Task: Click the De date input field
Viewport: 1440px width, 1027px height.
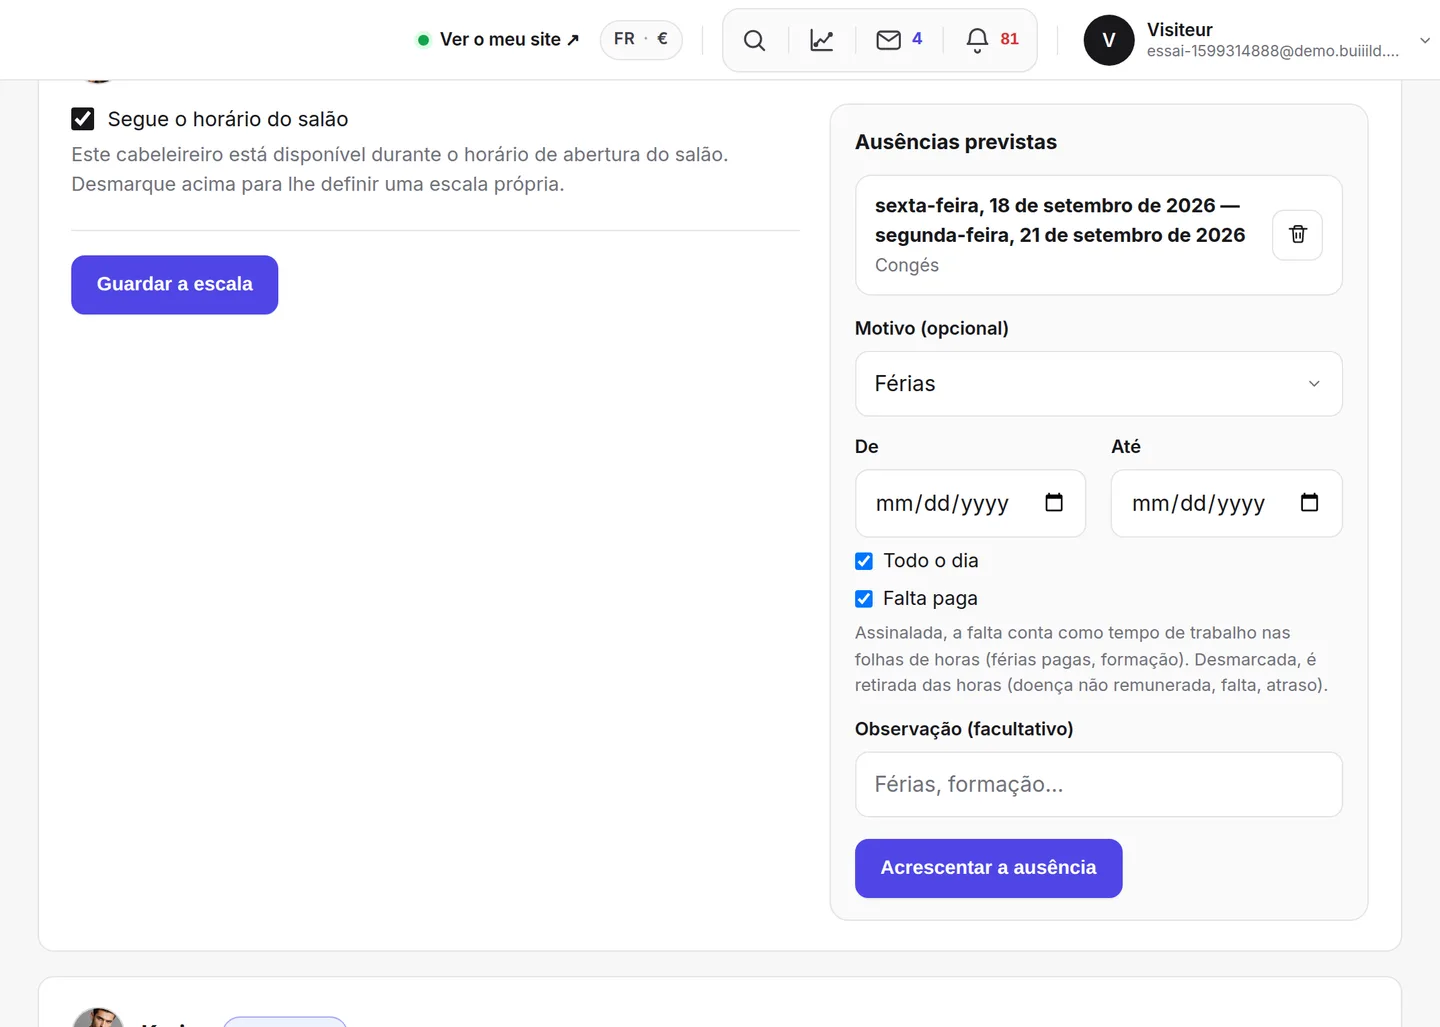Action: click(970, 503)
